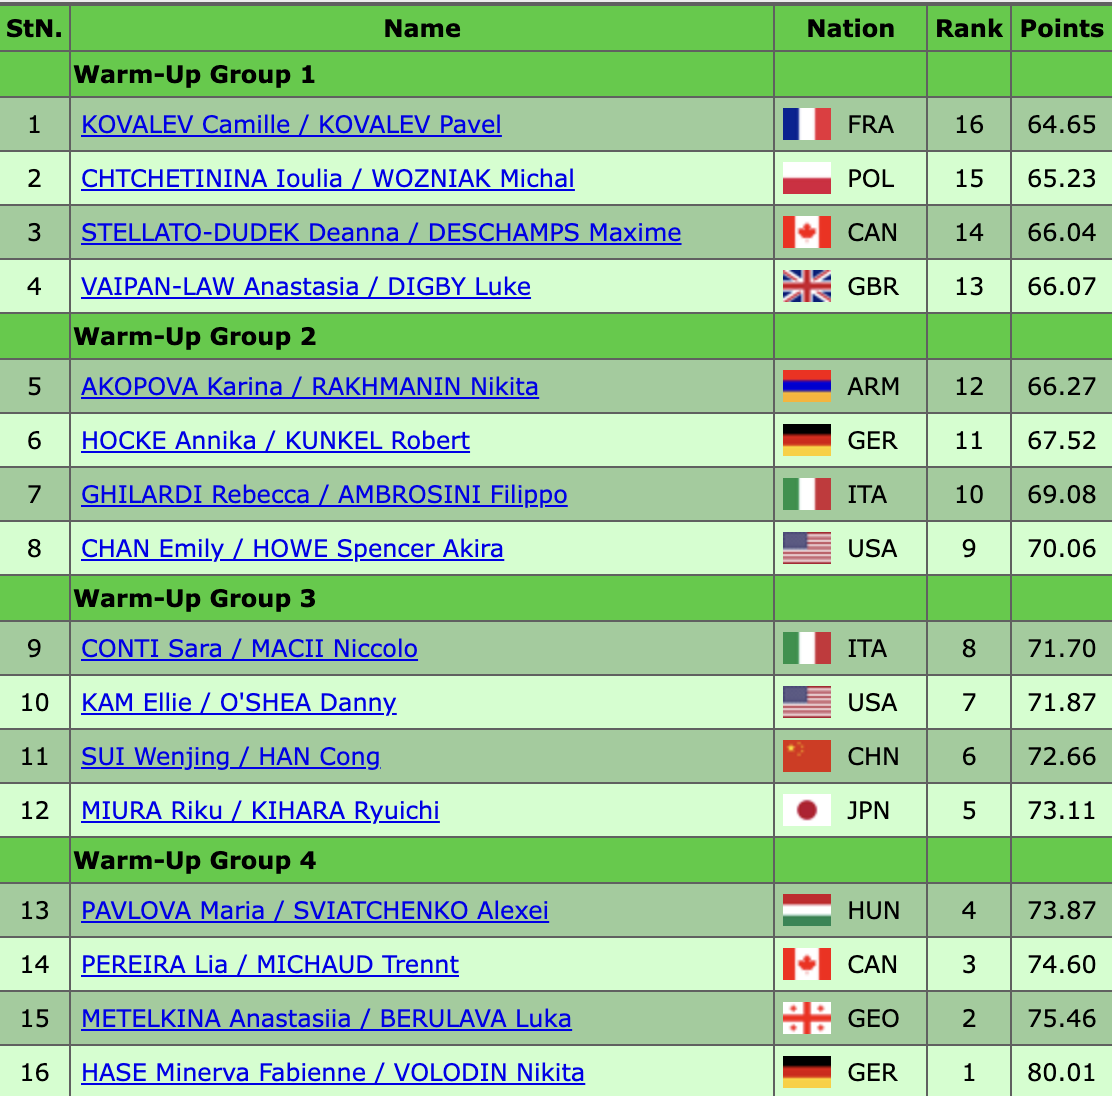Click the Hungarian flag icon
The width and height of the screenshot is (1112, 1096).
806,911
